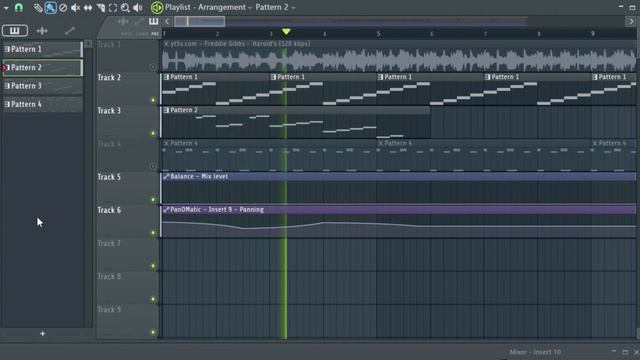This screenshot has width=640, height=360.
Task: Show automation clips in picker panel
Action: point(70,31)
